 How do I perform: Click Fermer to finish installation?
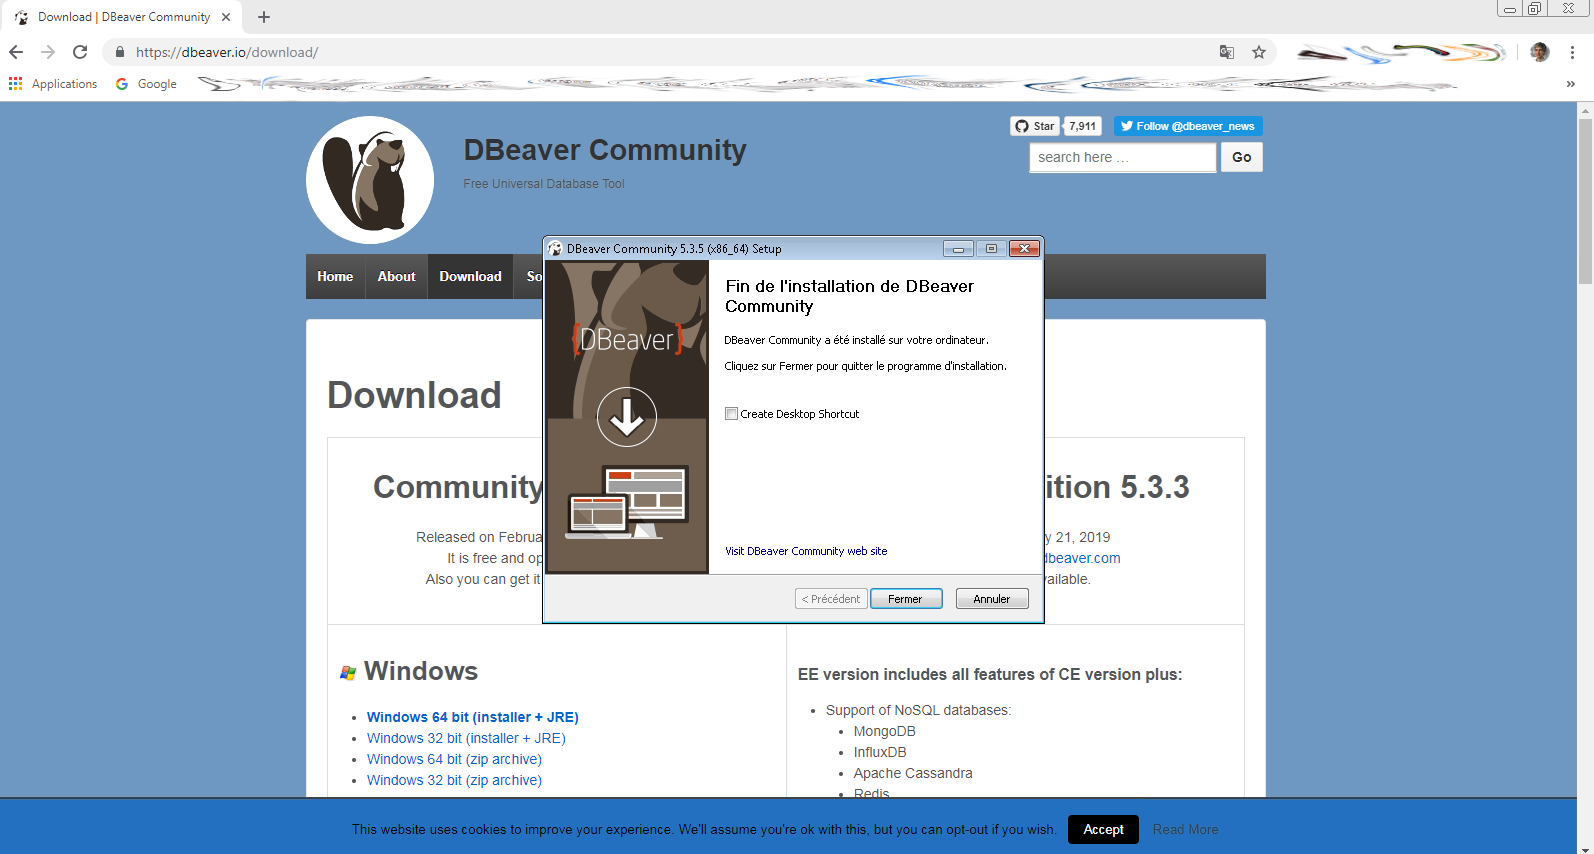point(906,599)
